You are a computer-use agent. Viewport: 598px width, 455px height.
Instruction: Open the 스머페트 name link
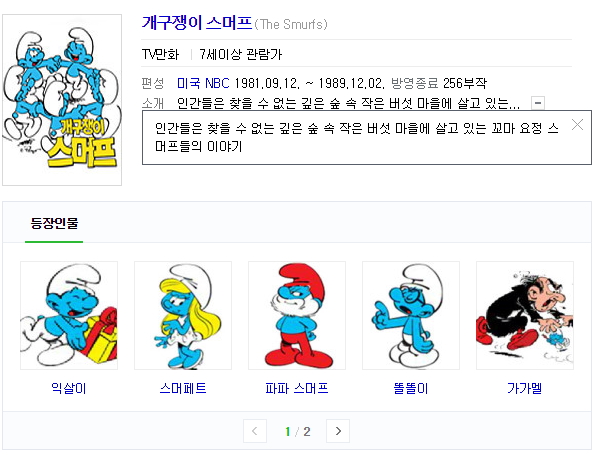pyautogui.click(x=183, y=388)
